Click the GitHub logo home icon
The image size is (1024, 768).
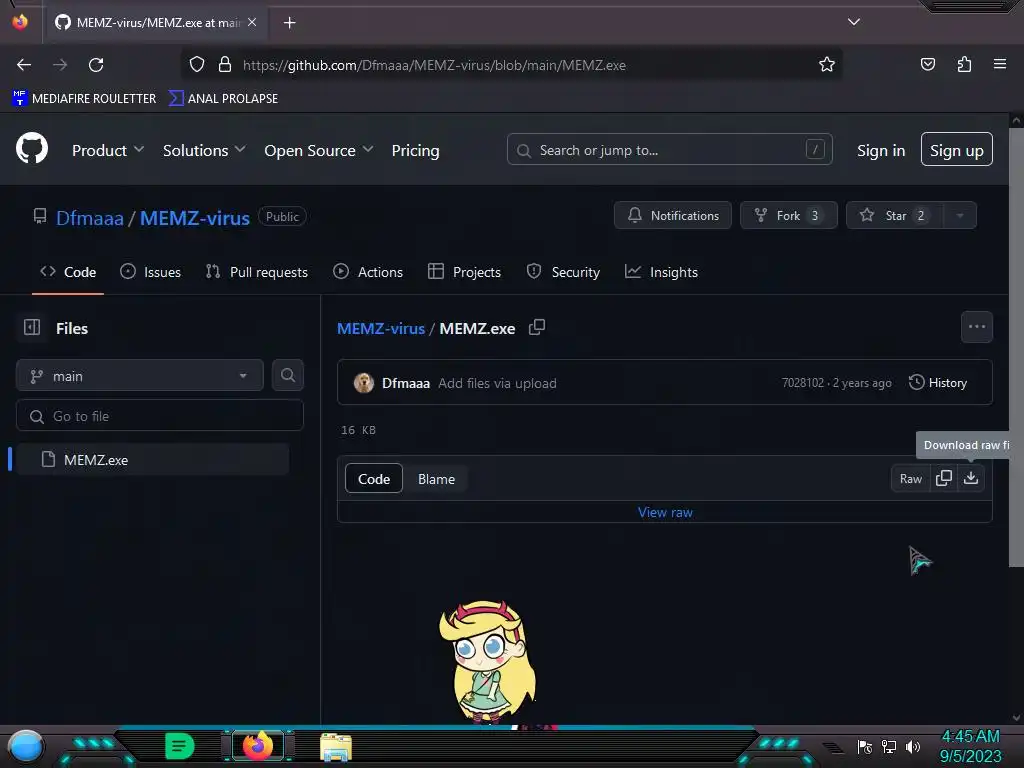click(x=32, y=149)
